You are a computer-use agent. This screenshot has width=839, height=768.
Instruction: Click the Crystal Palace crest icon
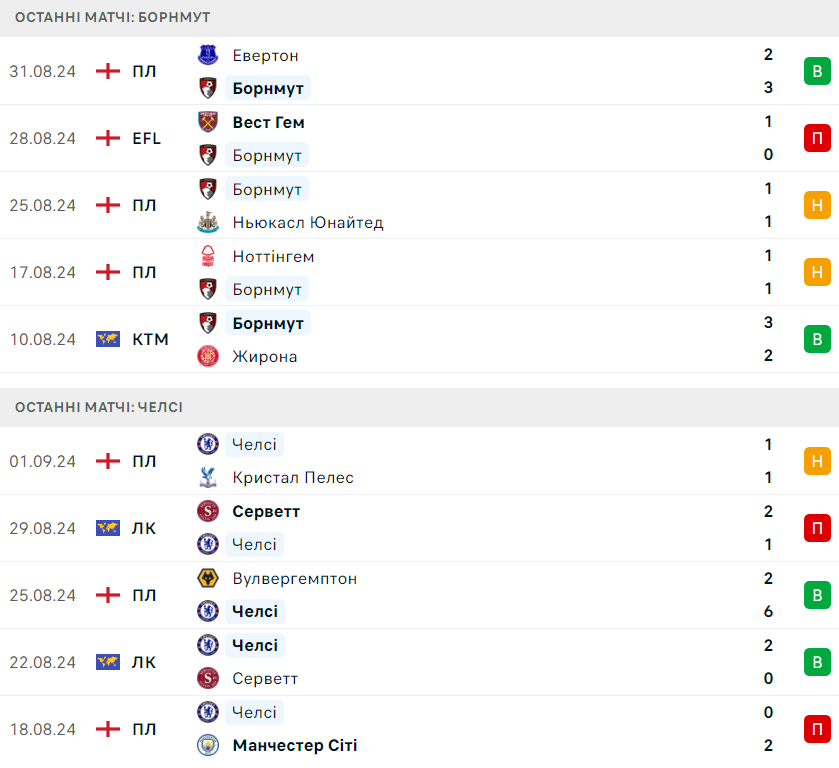pos(208,478)
